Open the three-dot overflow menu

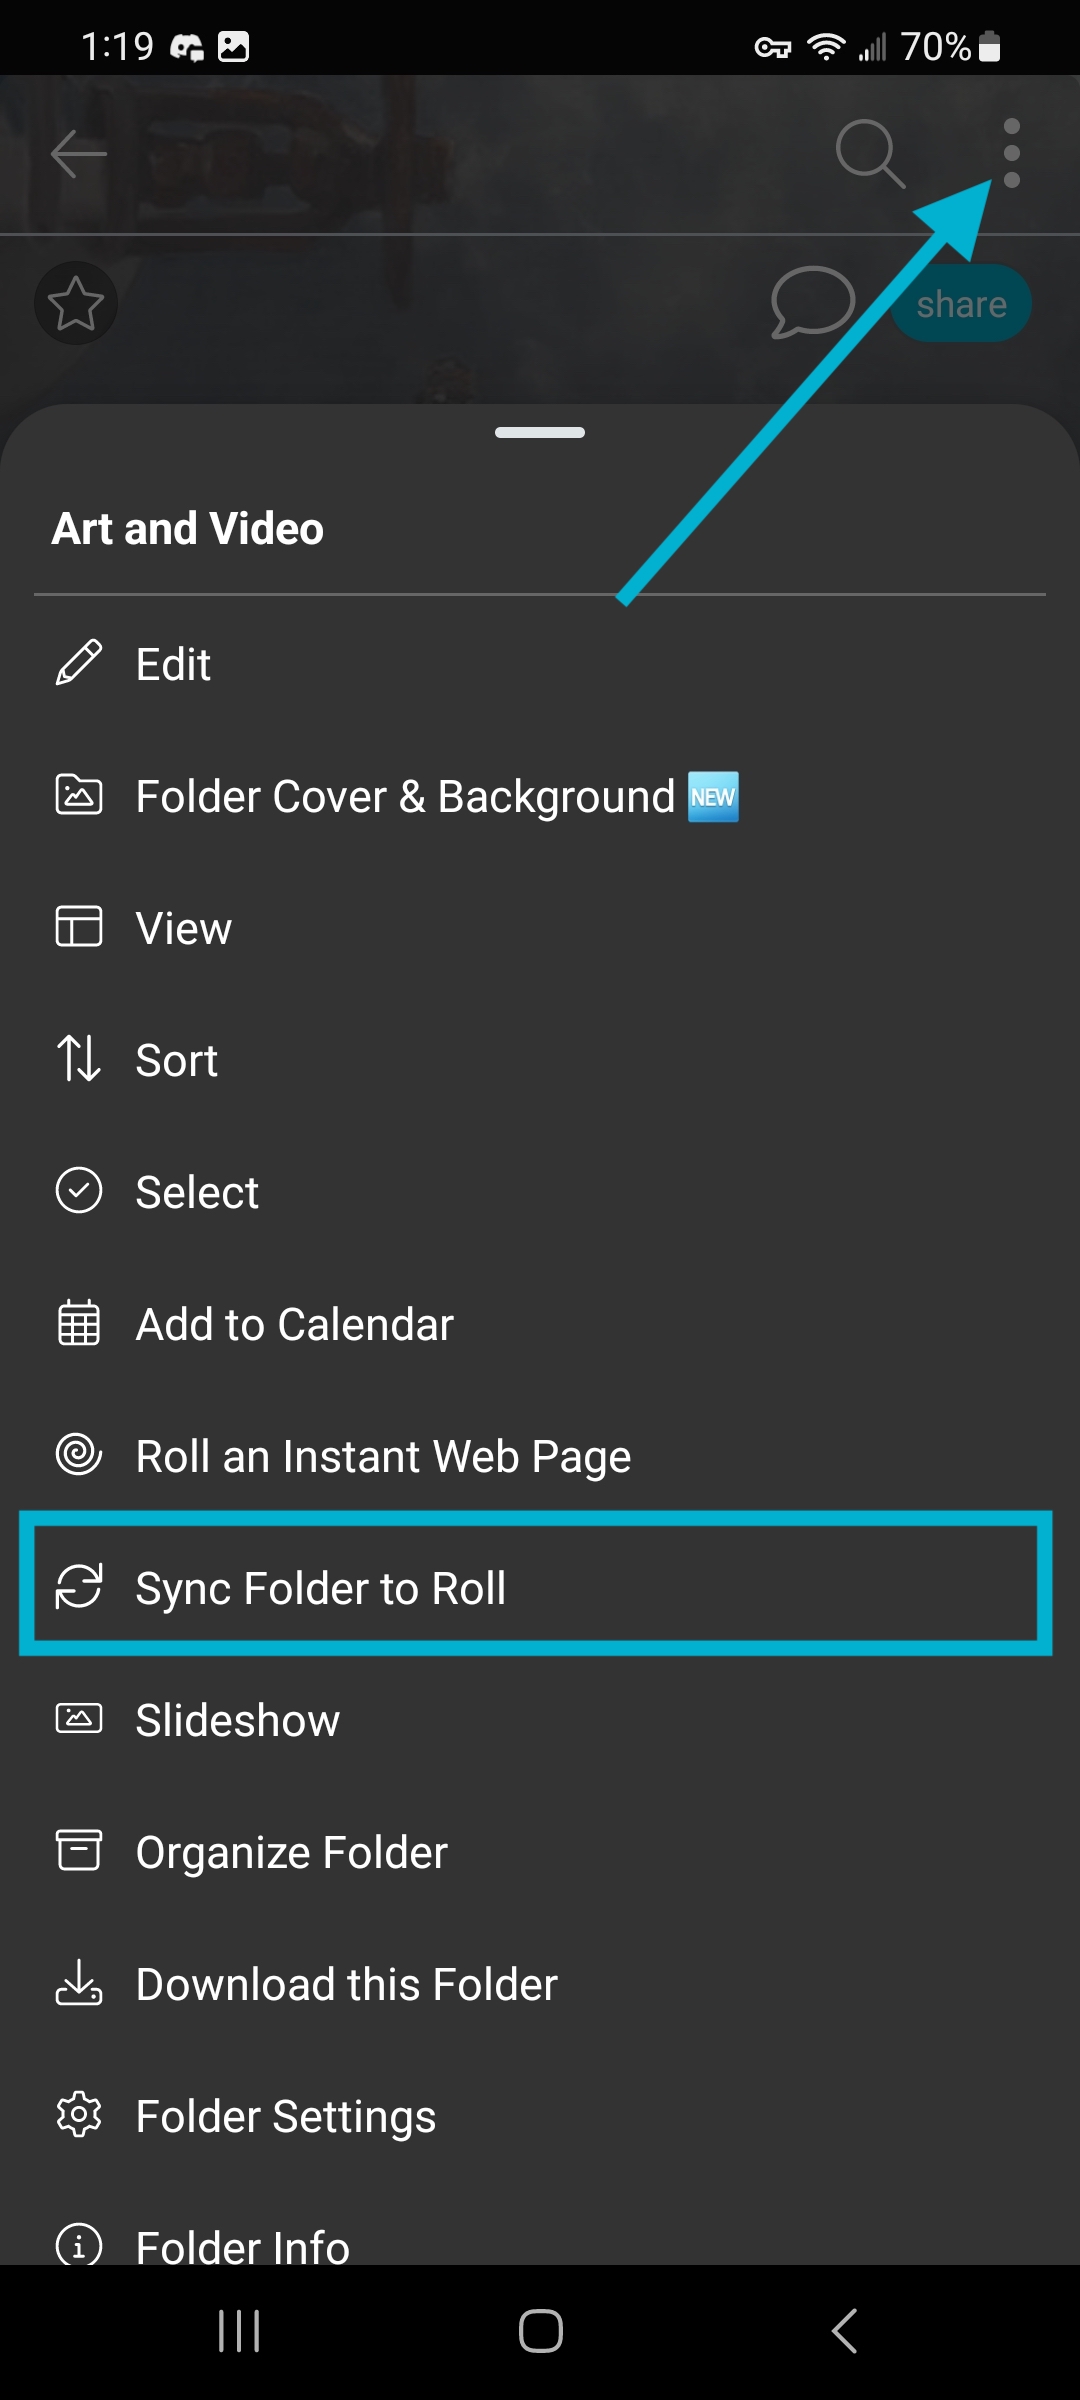[x=1011, y=153]
